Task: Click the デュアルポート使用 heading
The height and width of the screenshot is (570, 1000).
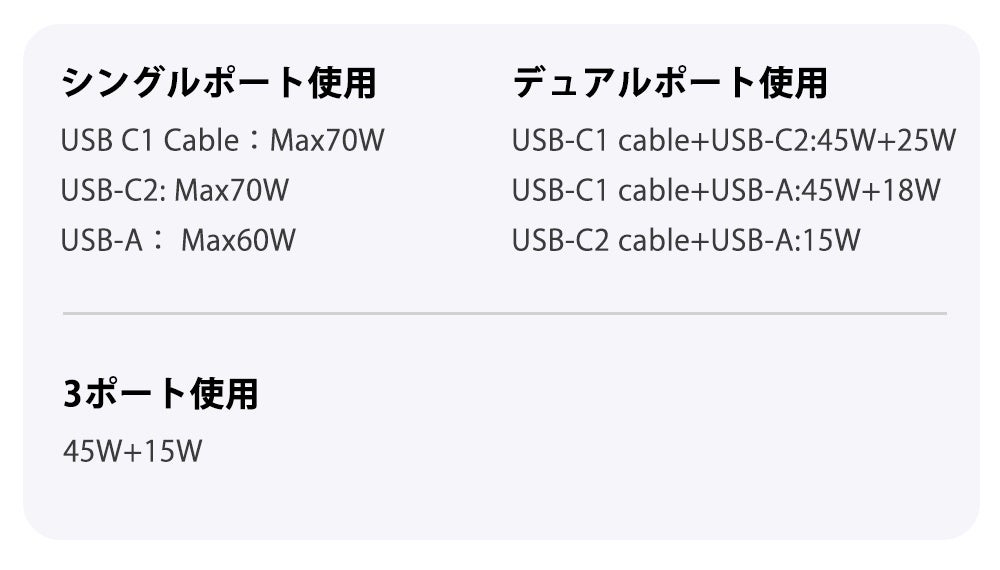Action: pyautogui.click(x=669, y=84)
